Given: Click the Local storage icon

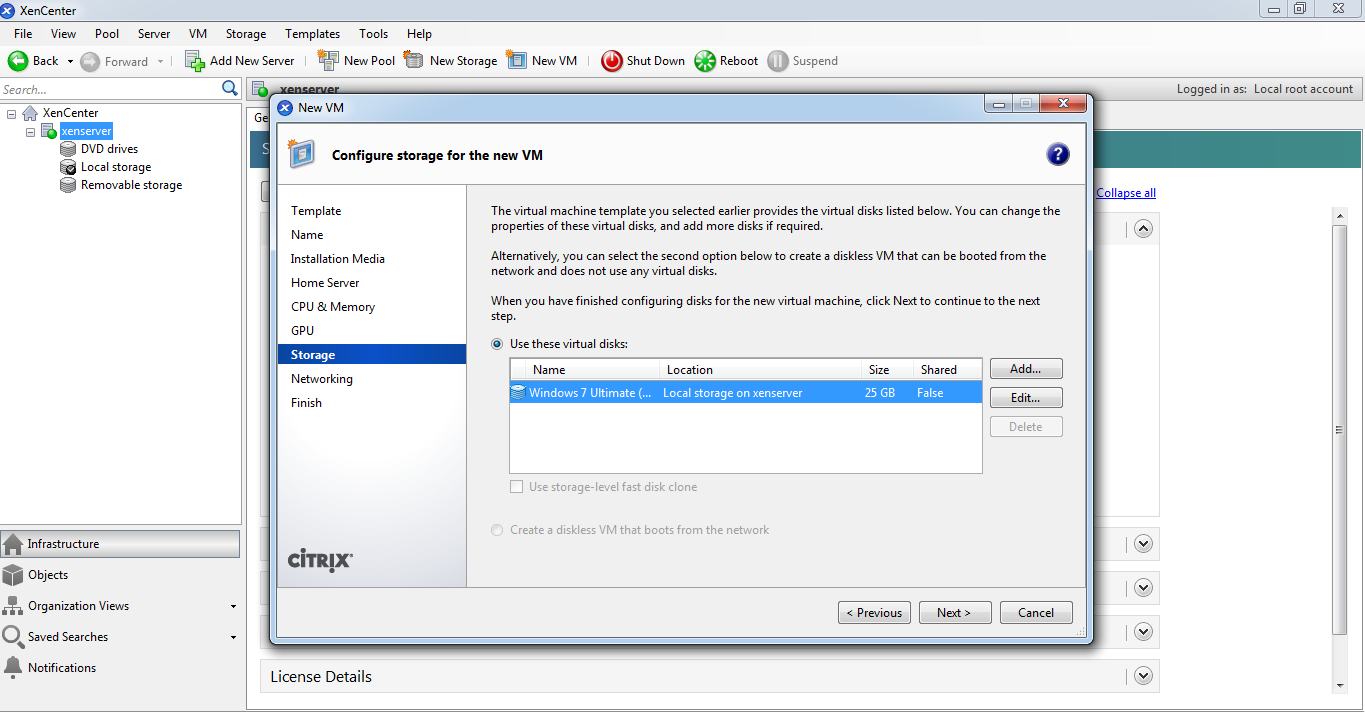Looking at the screenshot, I should [x=68, y=167].
